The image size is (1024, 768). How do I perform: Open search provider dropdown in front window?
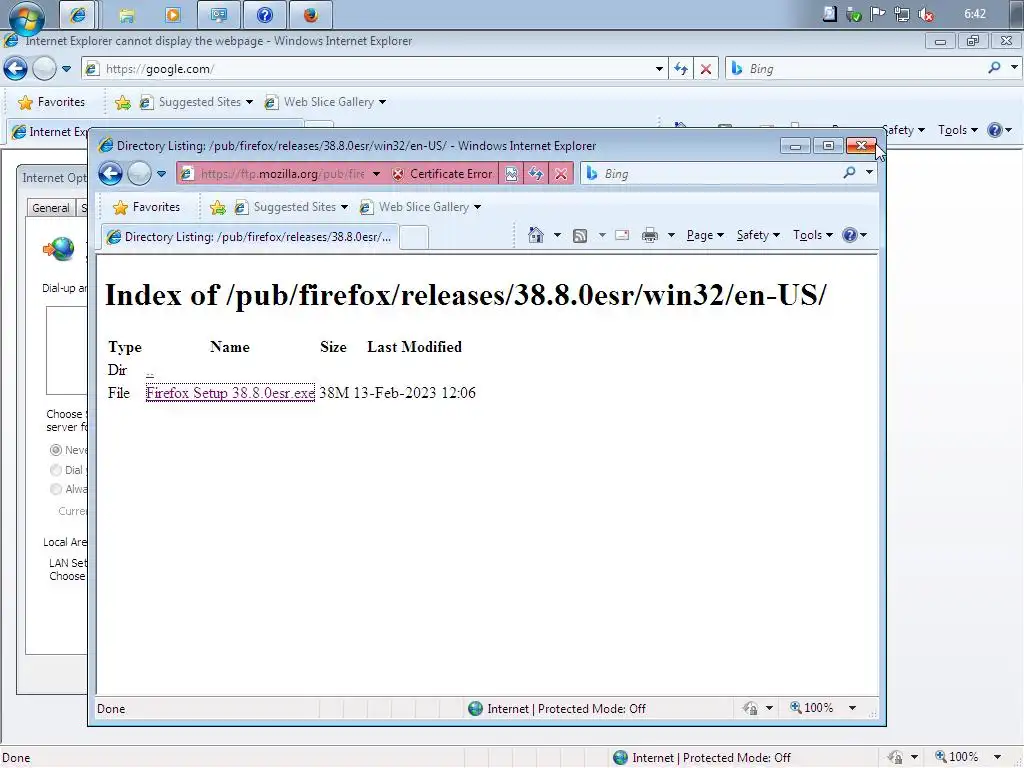(x=869, y=173)
